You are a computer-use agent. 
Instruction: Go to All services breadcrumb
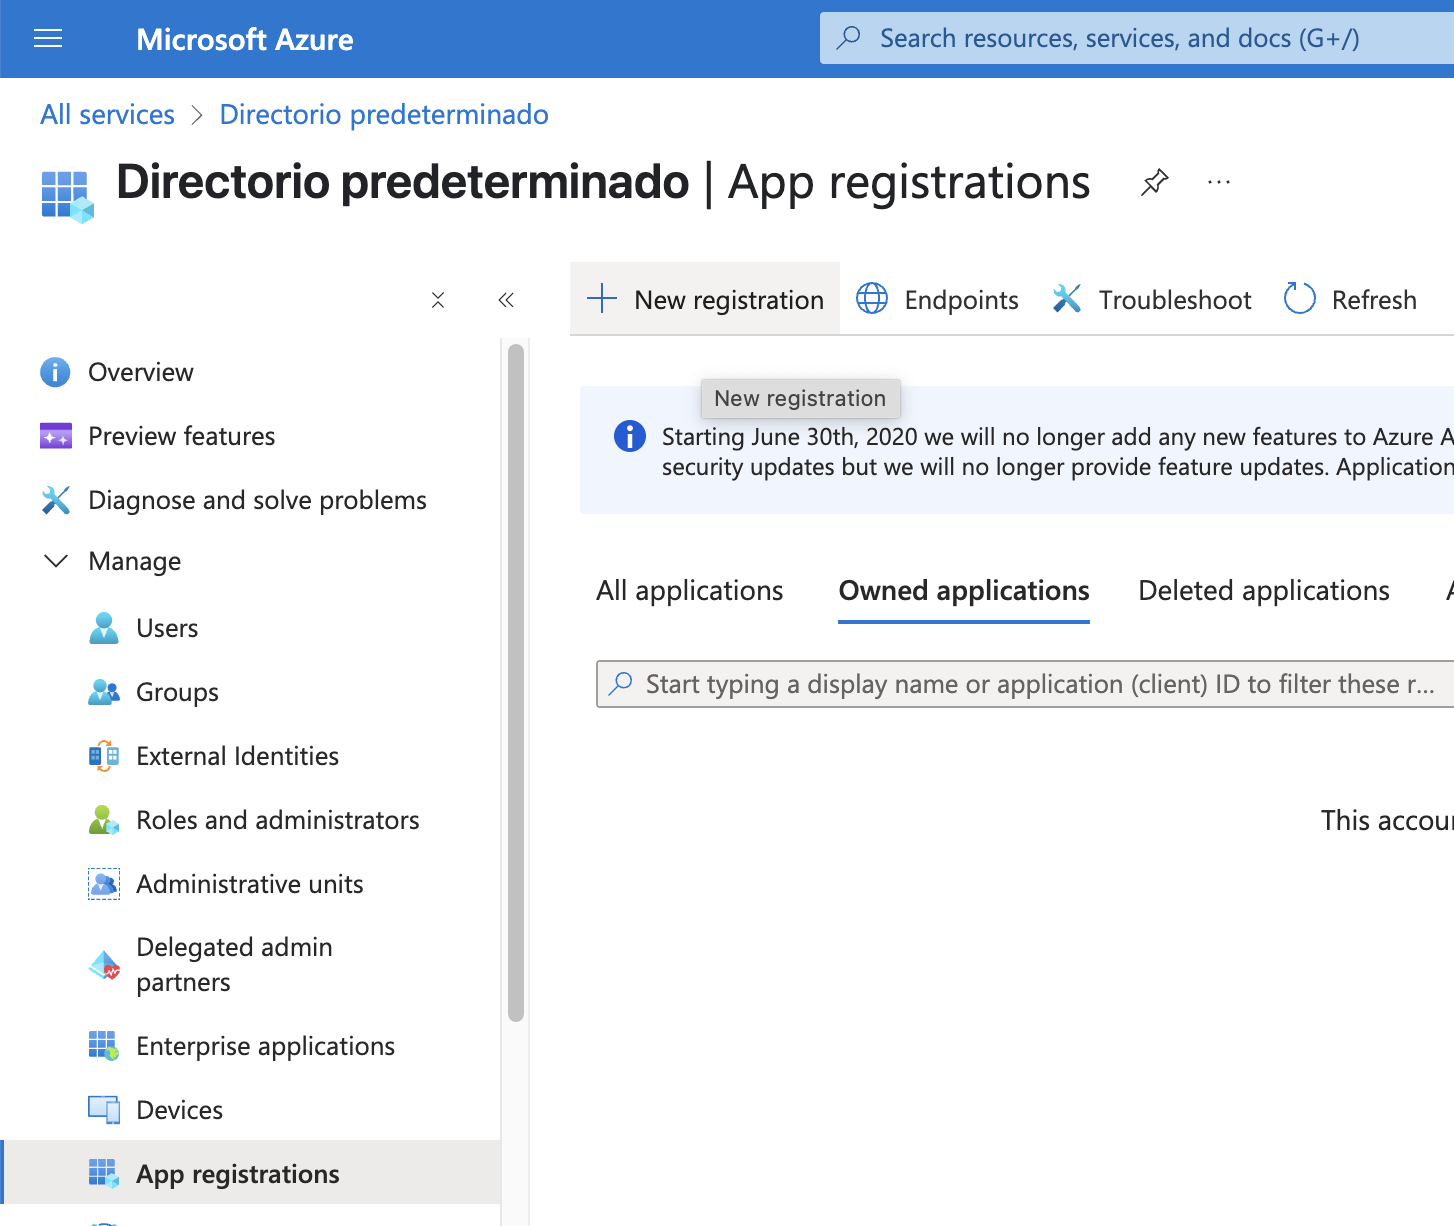tap(107, 114)
